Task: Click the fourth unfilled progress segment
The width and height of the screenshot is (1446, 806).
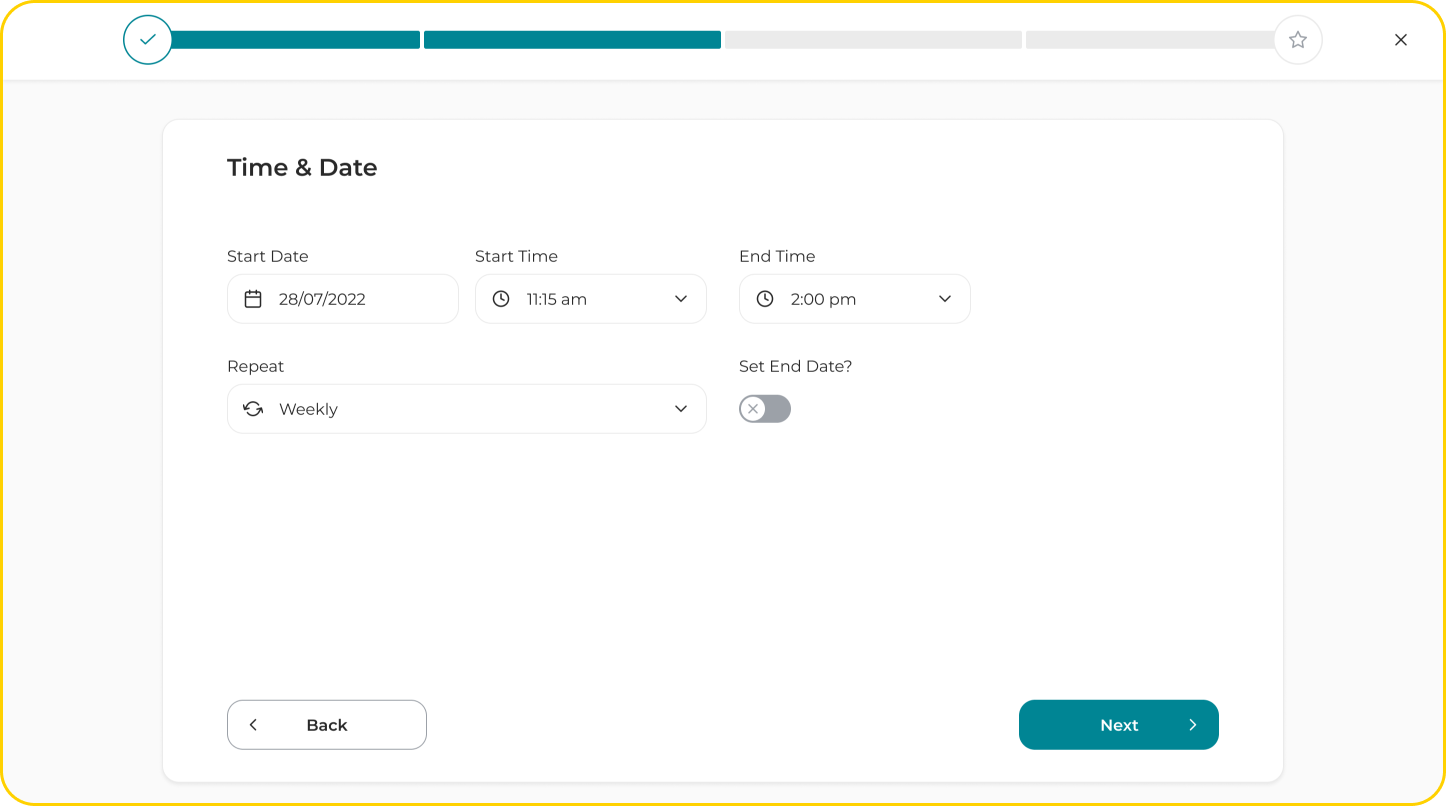Action: point(1150,40)
